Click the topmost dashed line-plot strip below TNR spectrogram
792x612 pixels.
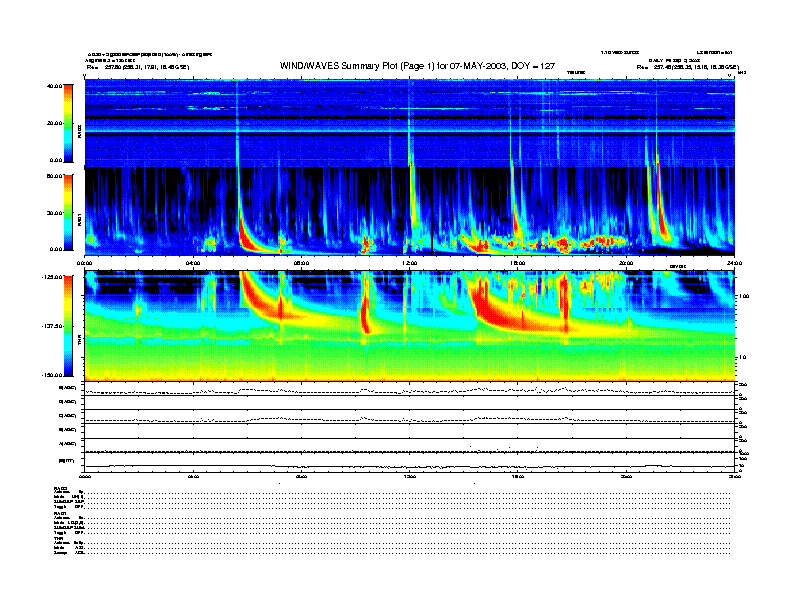pos(410,389)
